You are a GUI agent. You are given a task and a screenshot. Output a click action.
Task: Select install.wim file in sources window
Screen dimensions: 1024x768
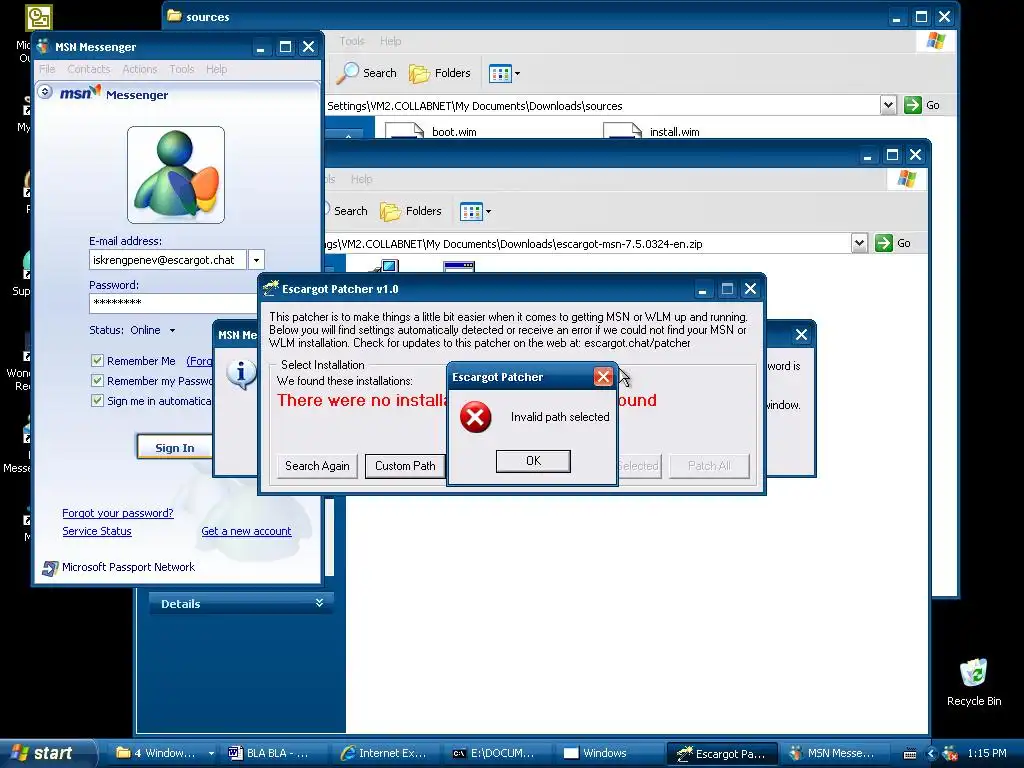(x=651, y=131)
